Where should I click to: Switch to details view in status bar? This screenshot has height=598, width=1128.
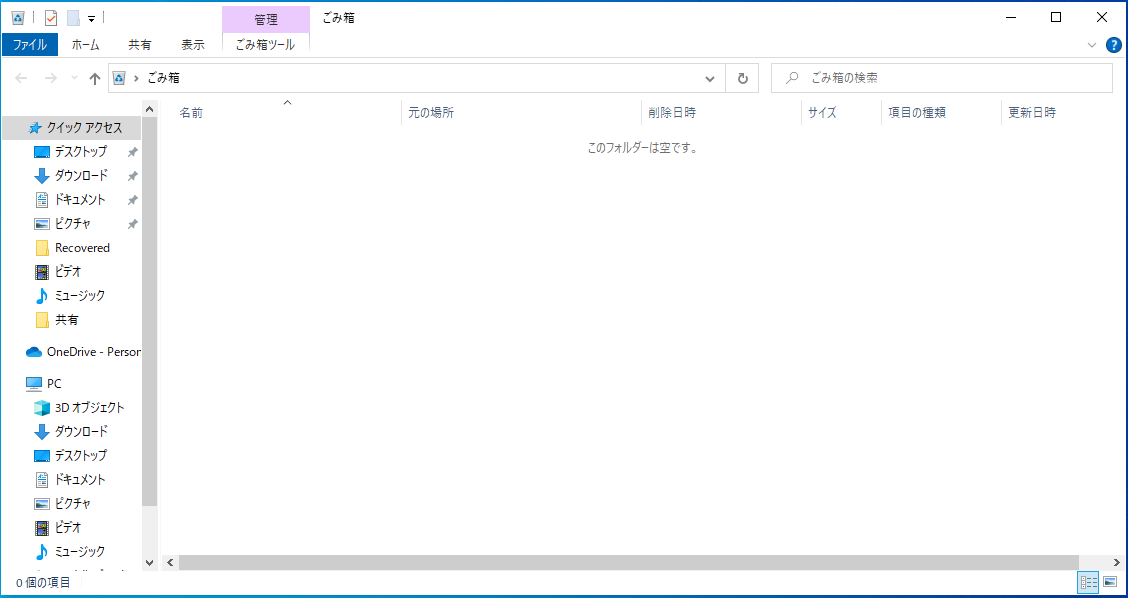pos(1088,582)
